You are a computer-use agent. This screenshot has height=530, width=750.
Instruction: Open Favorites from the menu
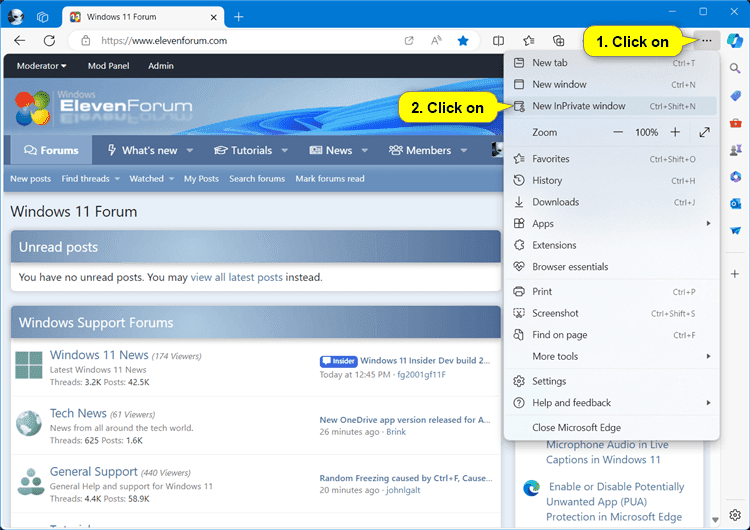(611, 159)
